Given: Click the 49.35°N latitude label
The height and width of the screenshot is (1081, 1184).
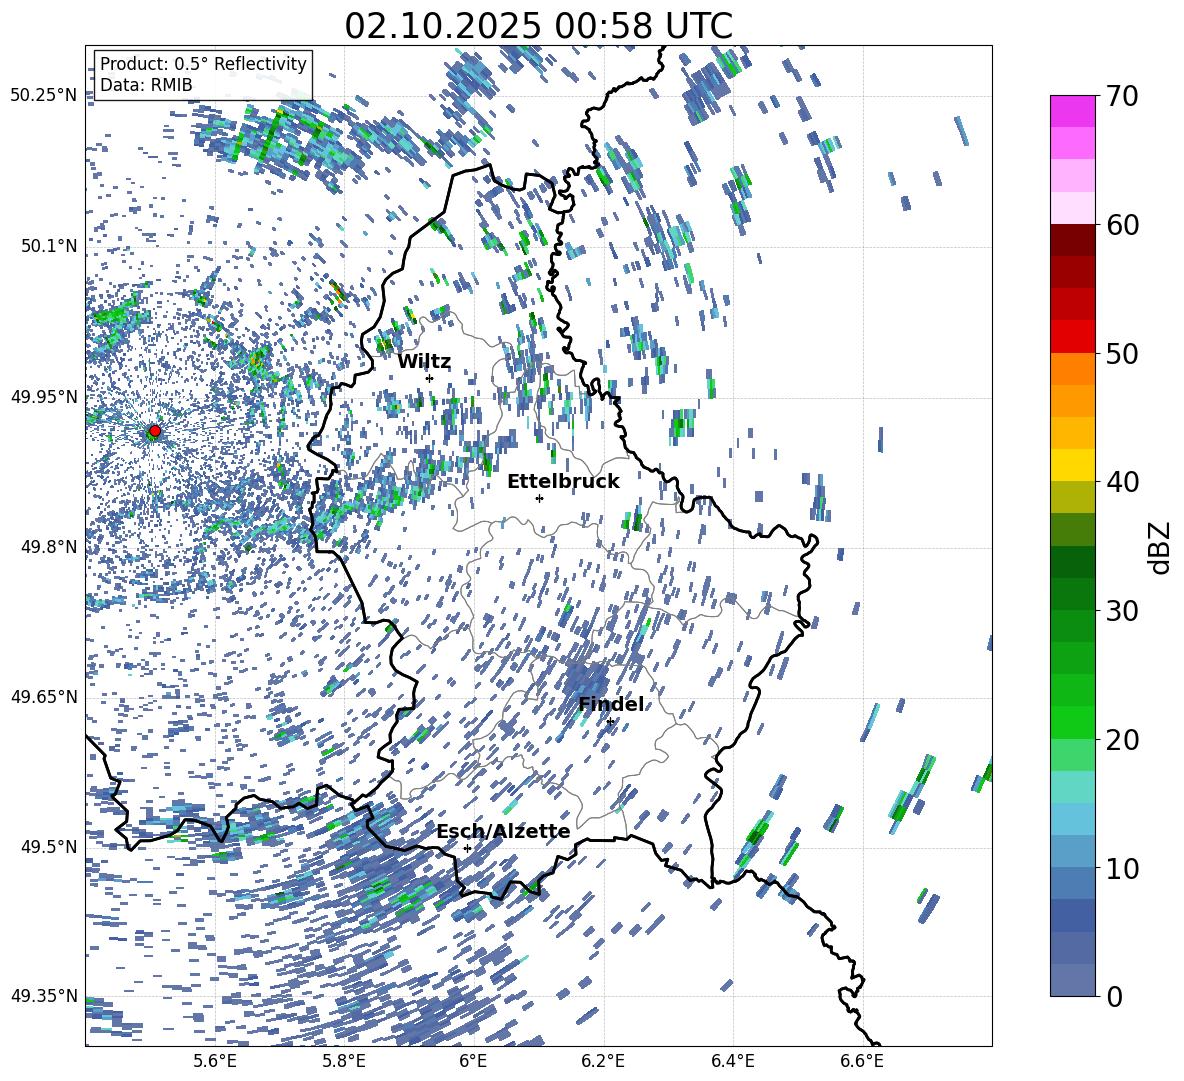Looking at the screenshot, I should 44,996.
